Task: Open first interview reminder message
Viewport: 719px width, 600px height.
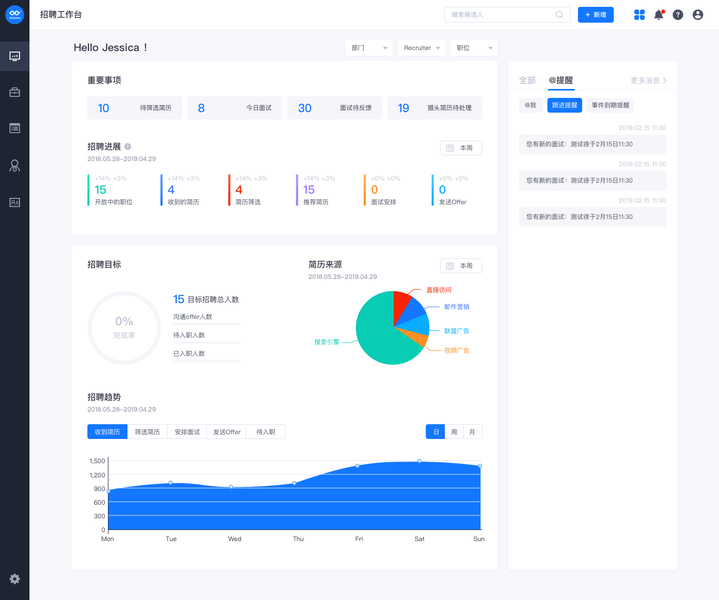Action: 592,144
